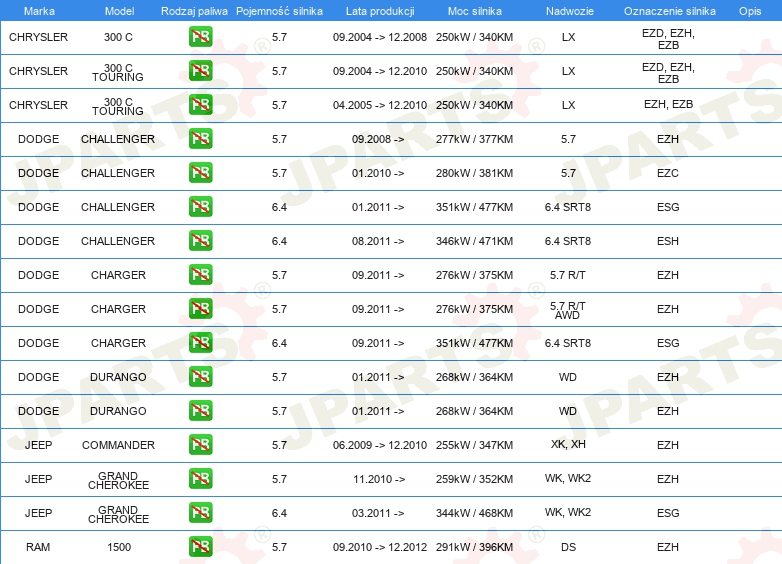
Task: Click the fuel icon for the Challenger 351kW row
Action: click(200, 206)
